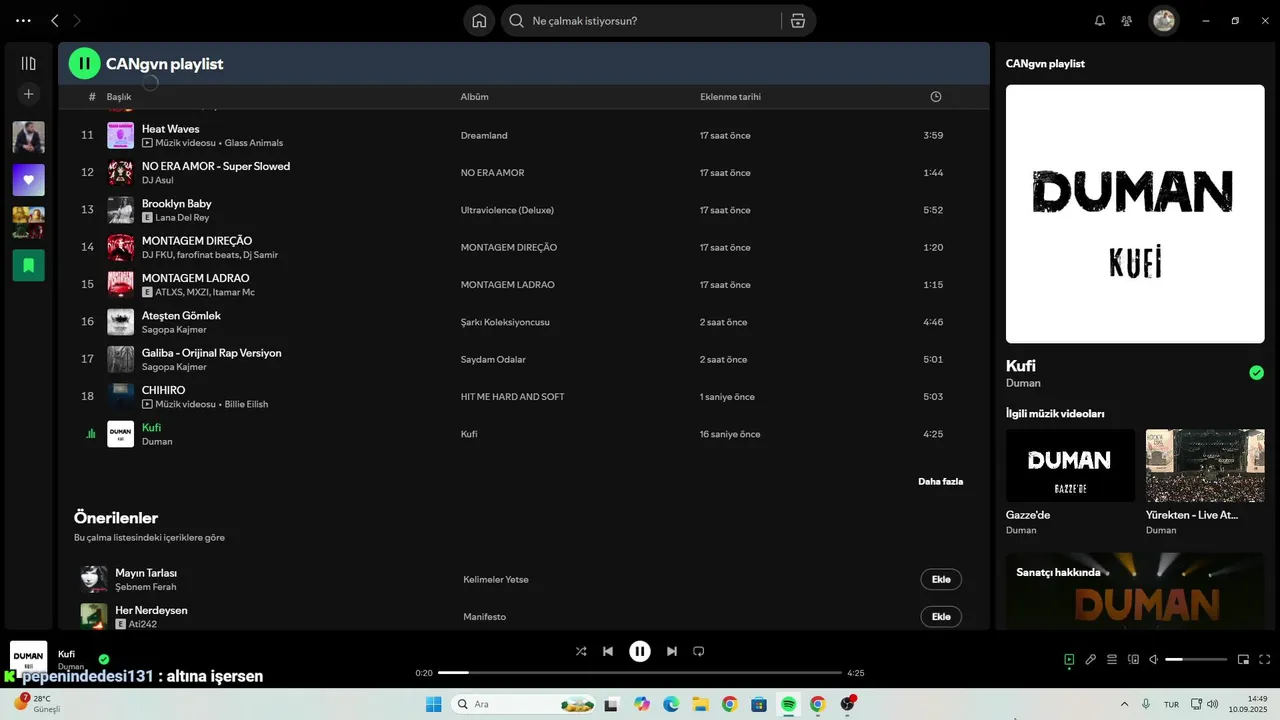Open TUR keyboard language switcher
This screenshot has width=1280, height=720.
pos(1170,704)
